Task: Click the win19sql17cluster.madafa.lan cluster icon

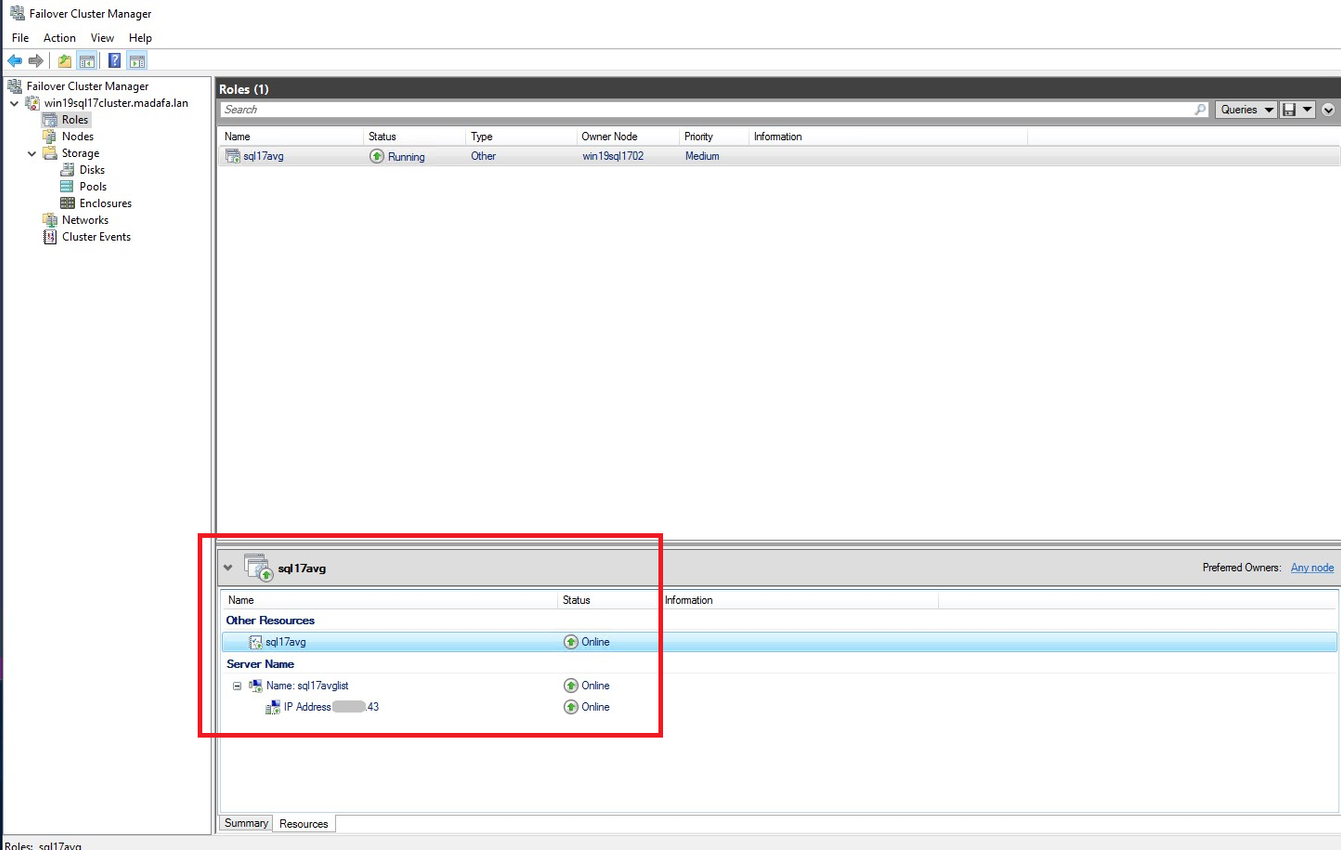Action: point(32,103)
